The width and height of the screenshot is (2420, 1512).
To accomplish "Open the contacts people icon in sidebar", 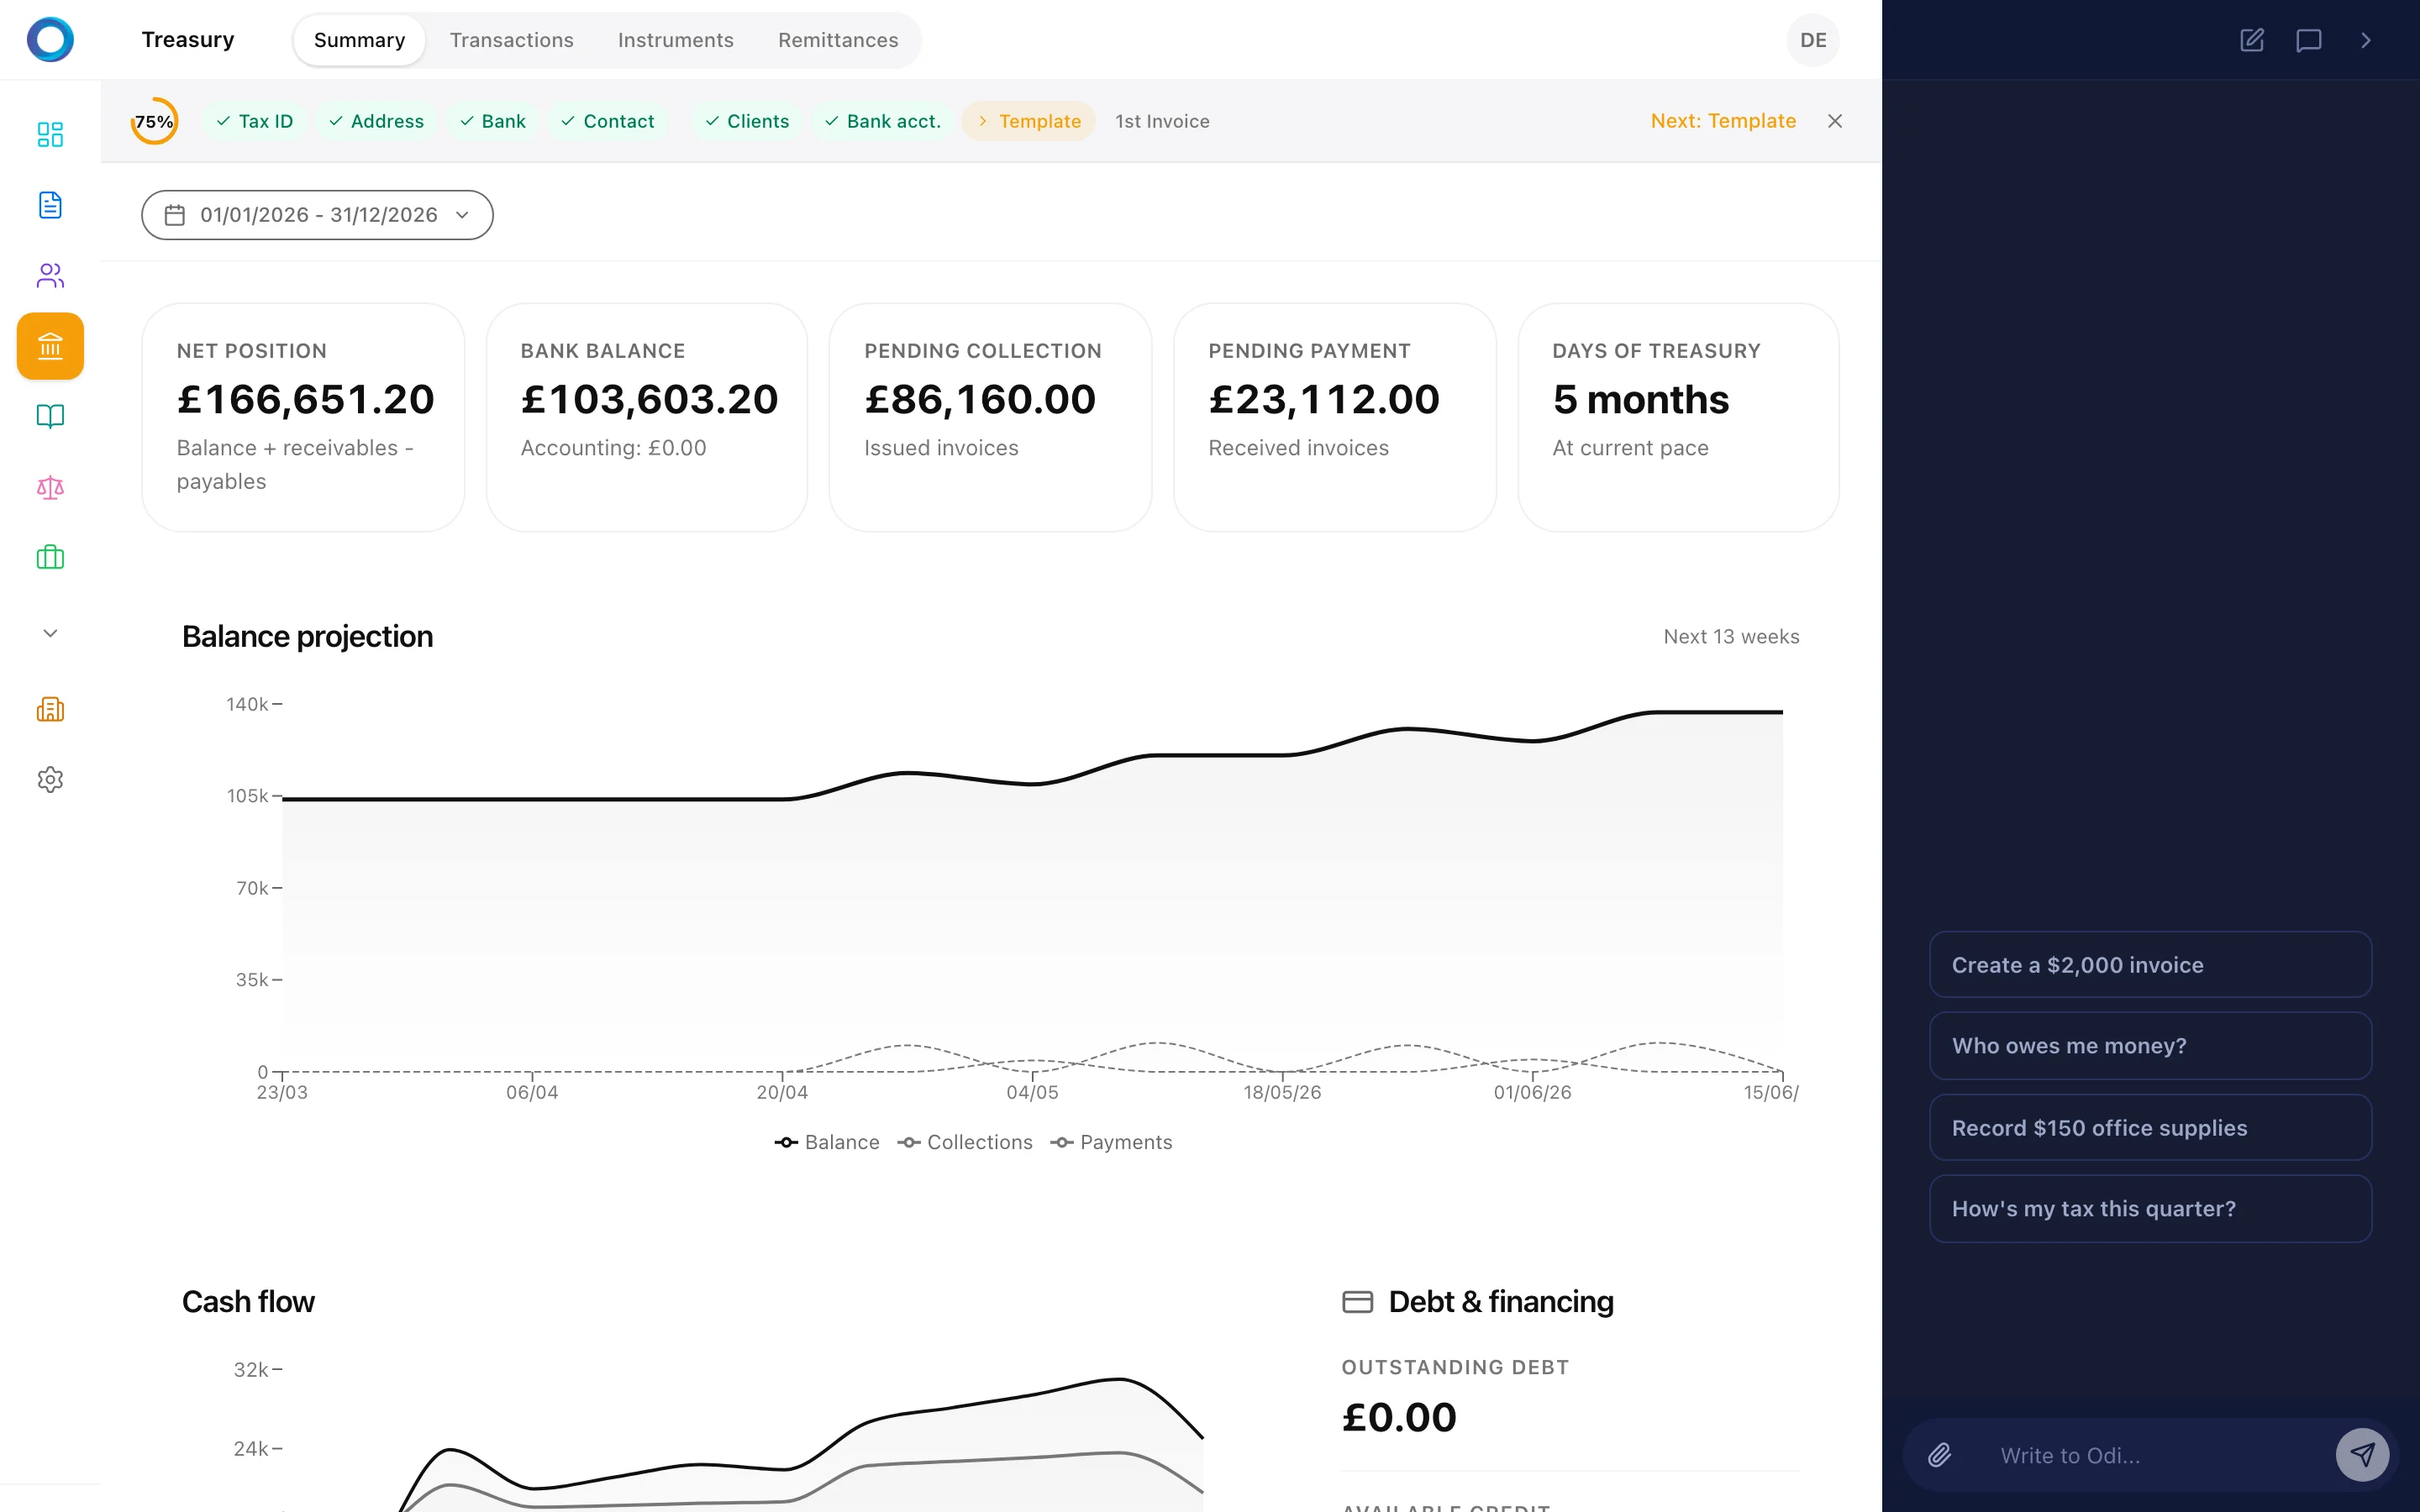I will point(50,275).
